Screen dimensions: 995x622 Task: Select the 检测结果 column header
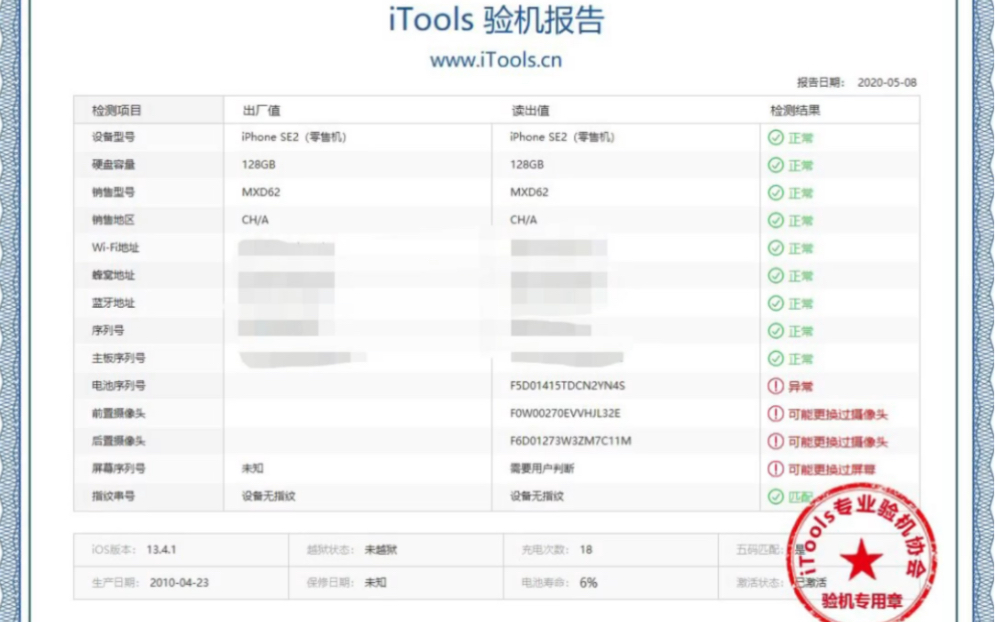(790, 108)
